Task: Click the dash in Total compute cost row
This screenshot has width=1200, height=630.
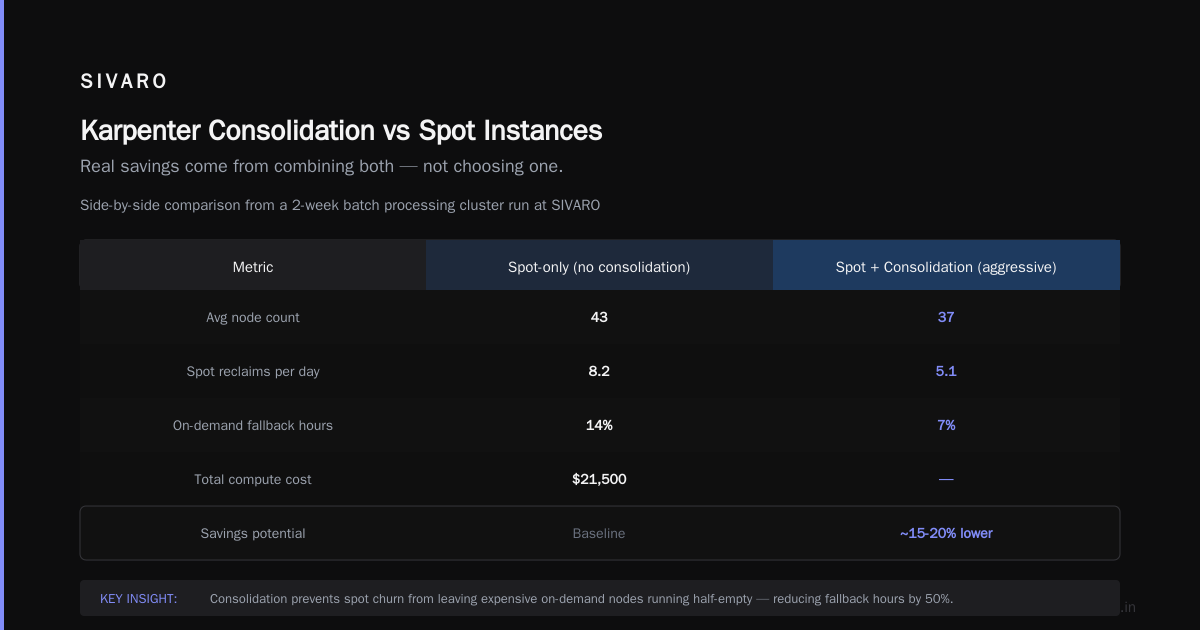Action: click(x=946, y=479)
